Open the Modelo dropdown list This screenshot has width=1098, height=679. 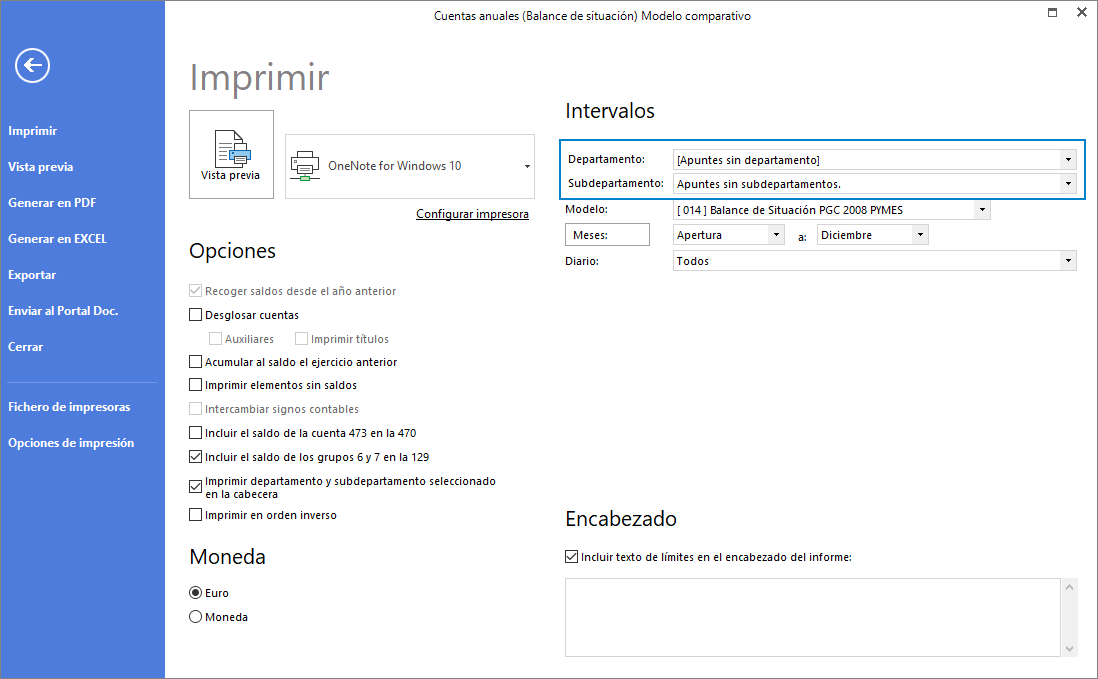(982, 210)
